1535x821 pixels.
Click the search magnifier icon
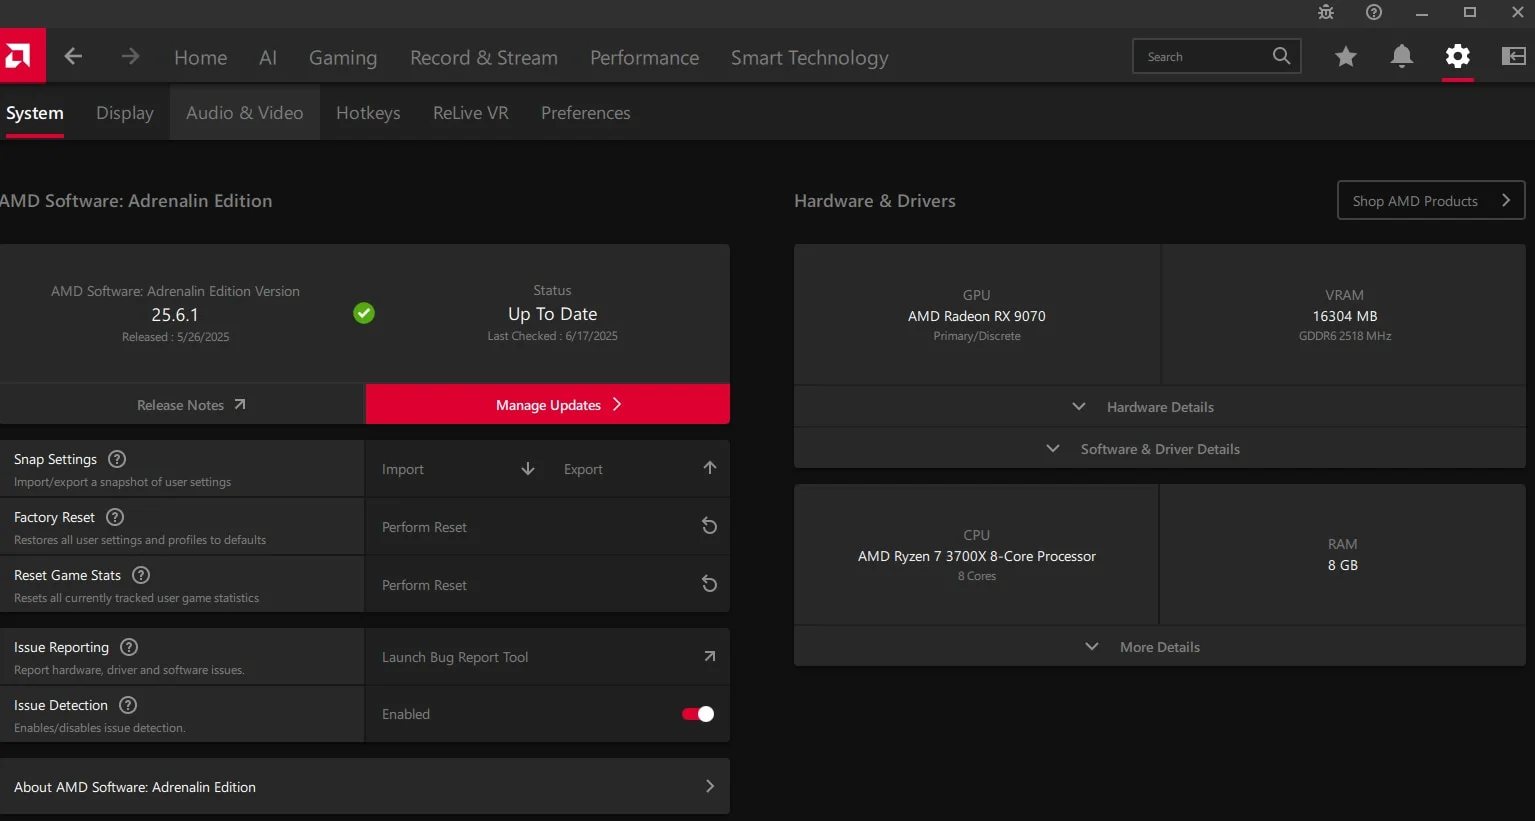1281,56
